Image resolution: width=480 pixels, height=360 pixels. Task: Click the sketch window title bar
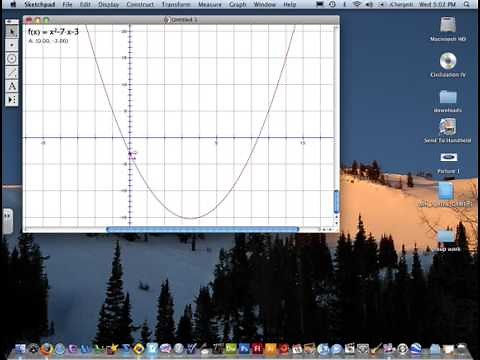pos(181,20)
